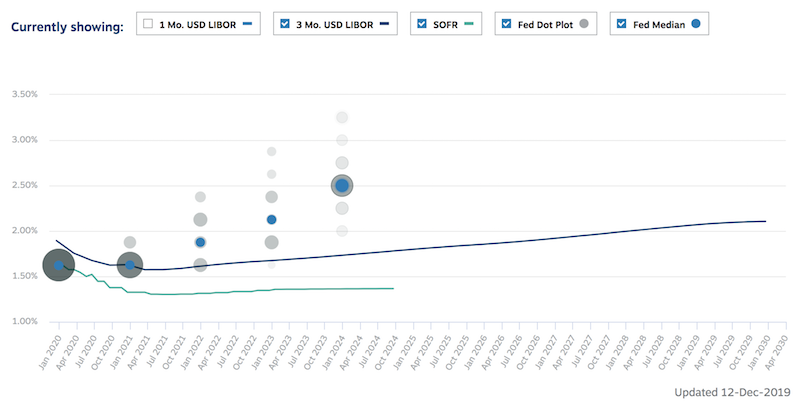Click the 1.50% y-axis label
800x404 pixels.
pyautogui.click(x=25, y=276)
